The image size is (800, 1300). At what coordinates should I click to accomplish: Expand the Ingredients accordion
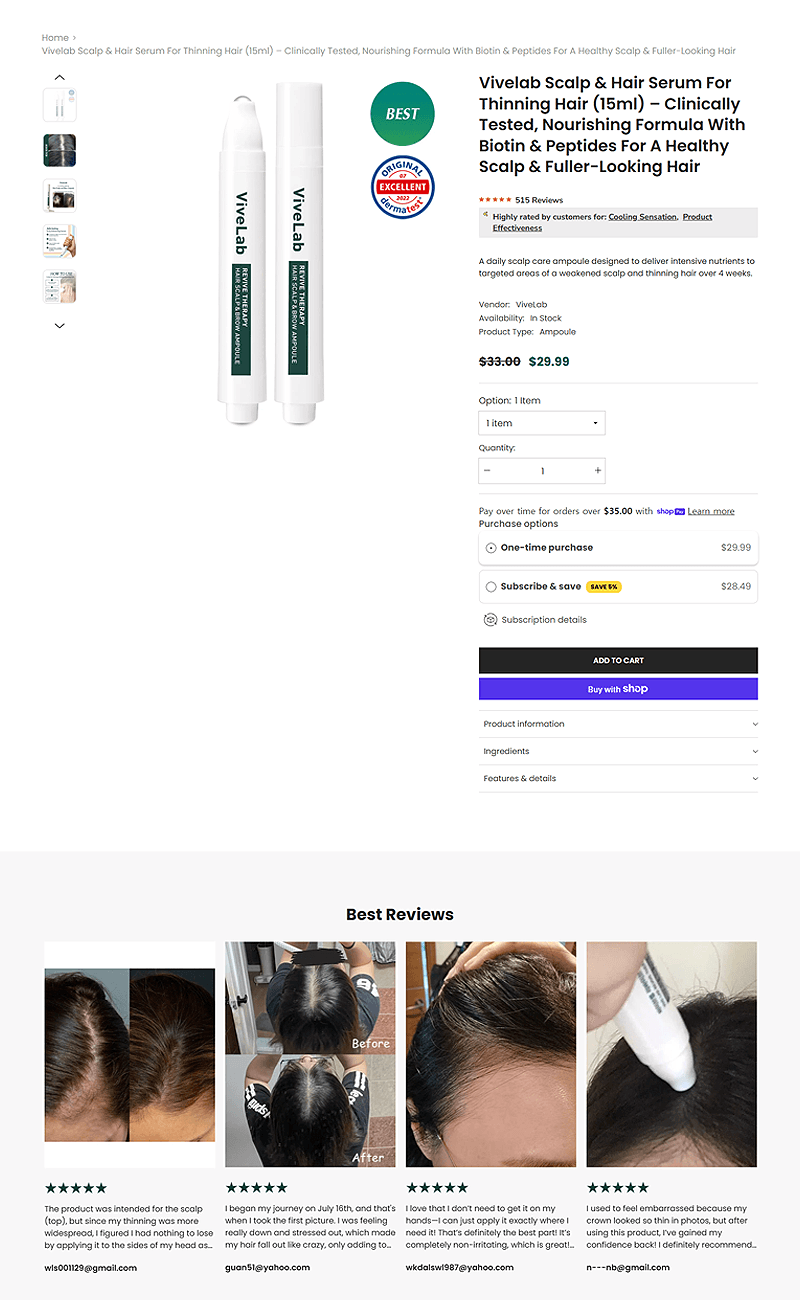(x=618, y=751)
